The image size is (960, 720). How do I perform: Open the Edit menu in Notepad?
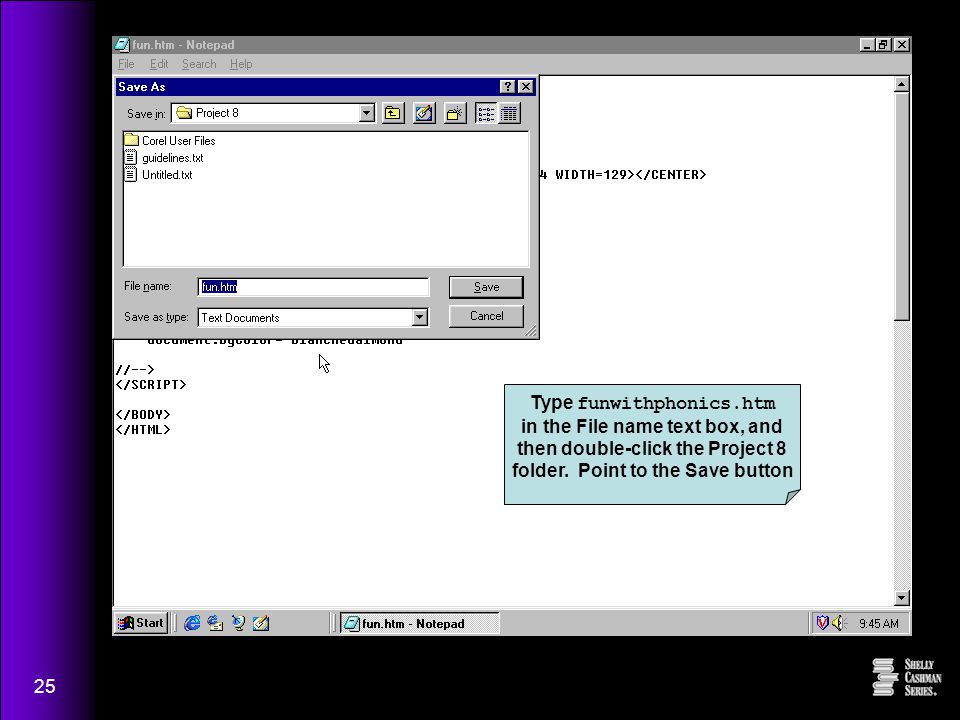[x=159, y=64]
